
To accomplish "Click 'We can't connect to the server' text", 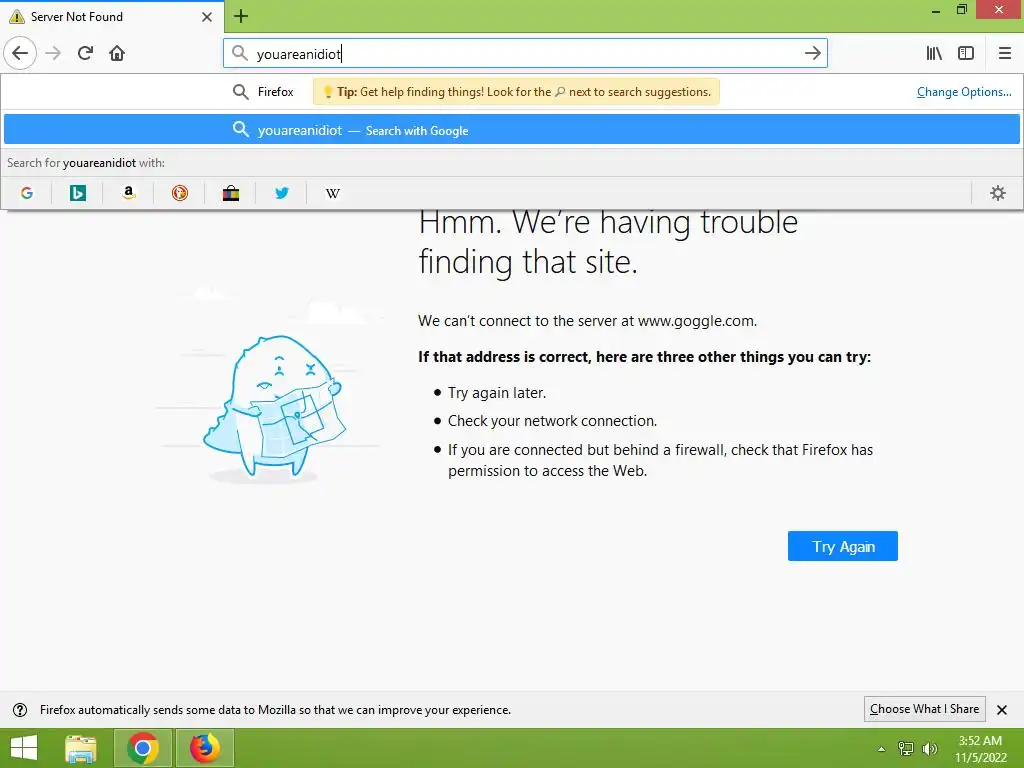I will [587, 321].
